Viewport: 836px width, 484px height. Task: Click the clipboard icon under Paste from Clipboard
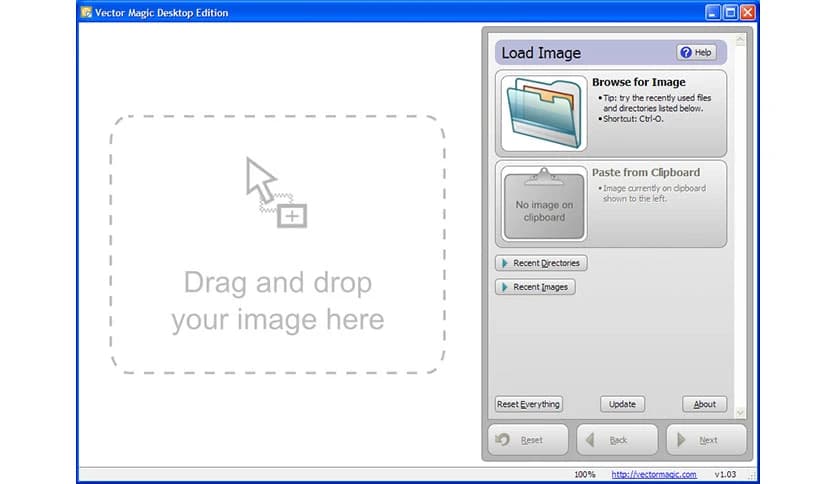(544, 204)
